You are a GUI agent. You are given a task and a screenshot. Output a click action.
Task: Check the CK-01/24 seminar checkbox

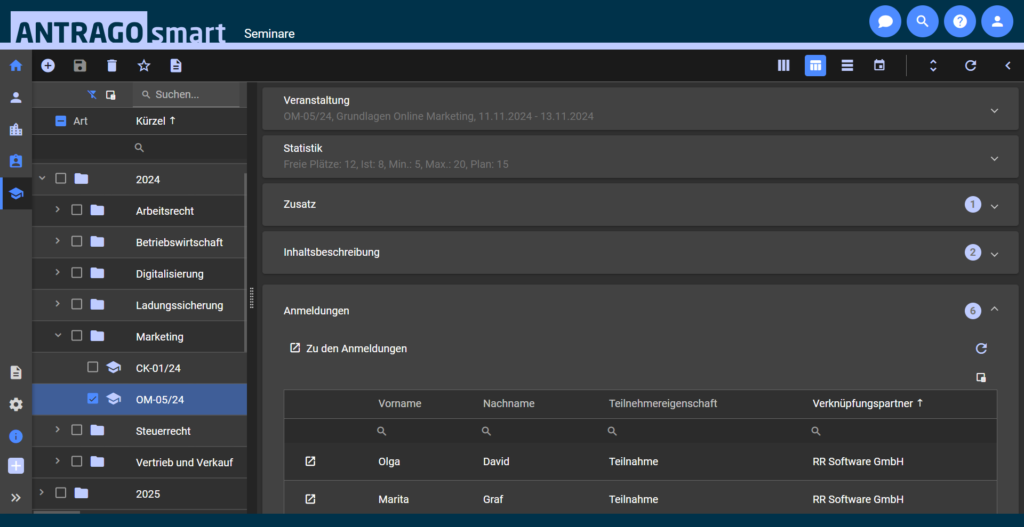93,367
